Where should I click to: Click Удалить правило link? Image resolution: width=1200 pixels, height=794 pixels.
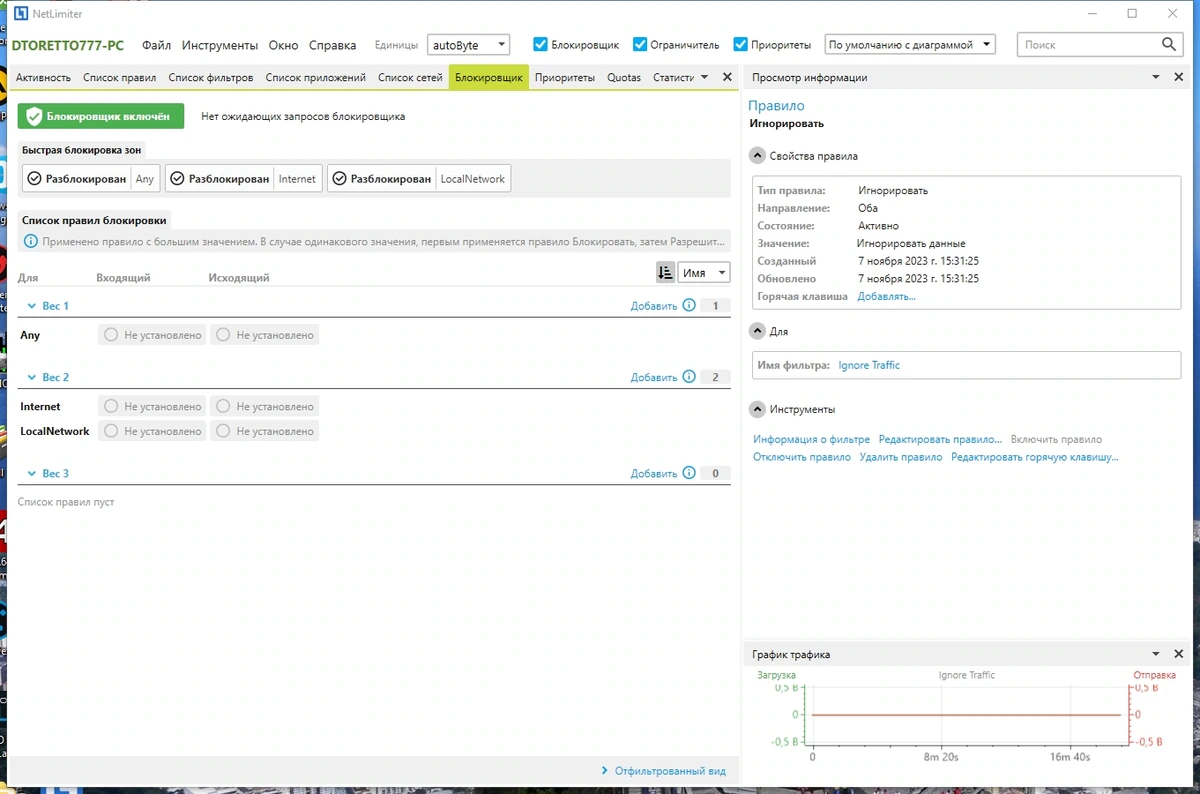(901, 457)
